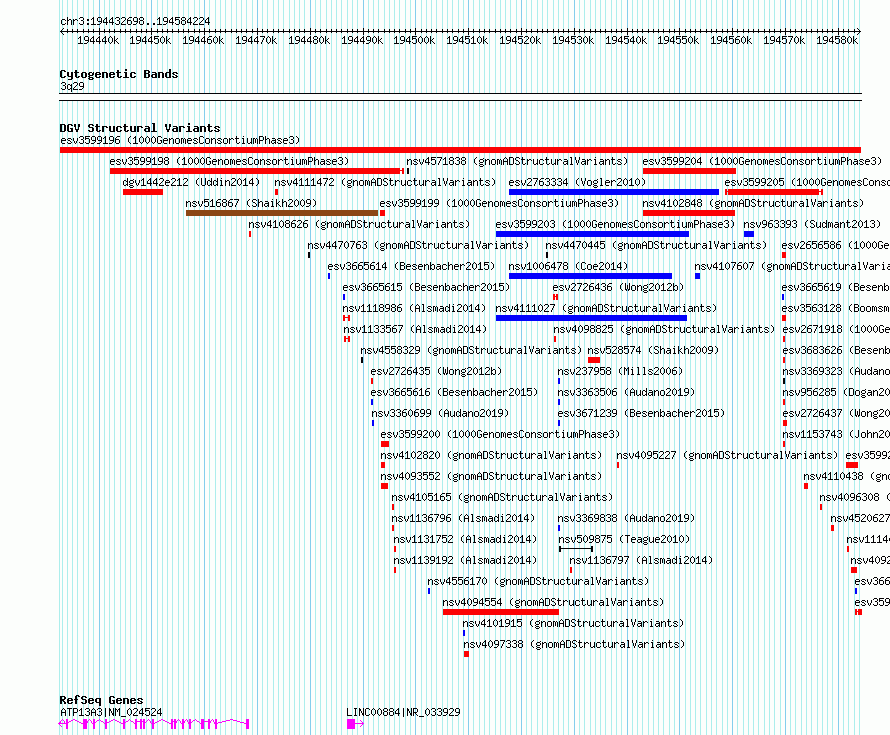The width and height of the screenshot is (890, 735).
Task: Open nsv3369838 (Audano2019) label
Action: point(626,518)
